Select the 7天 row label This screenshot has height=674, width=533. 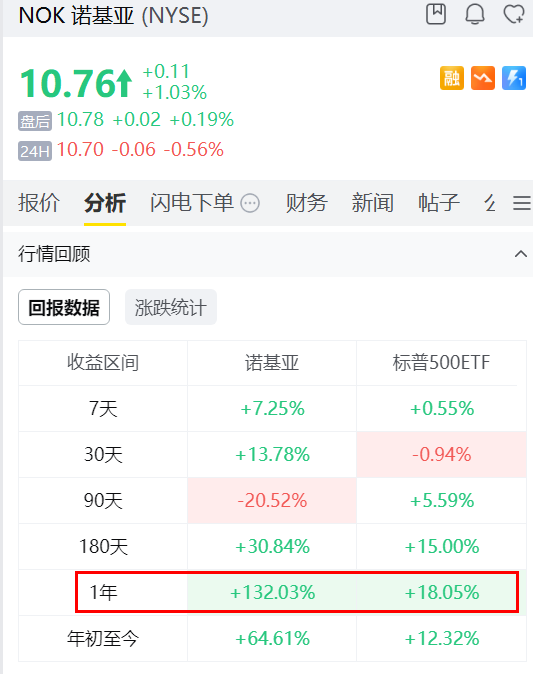[103, 408]
